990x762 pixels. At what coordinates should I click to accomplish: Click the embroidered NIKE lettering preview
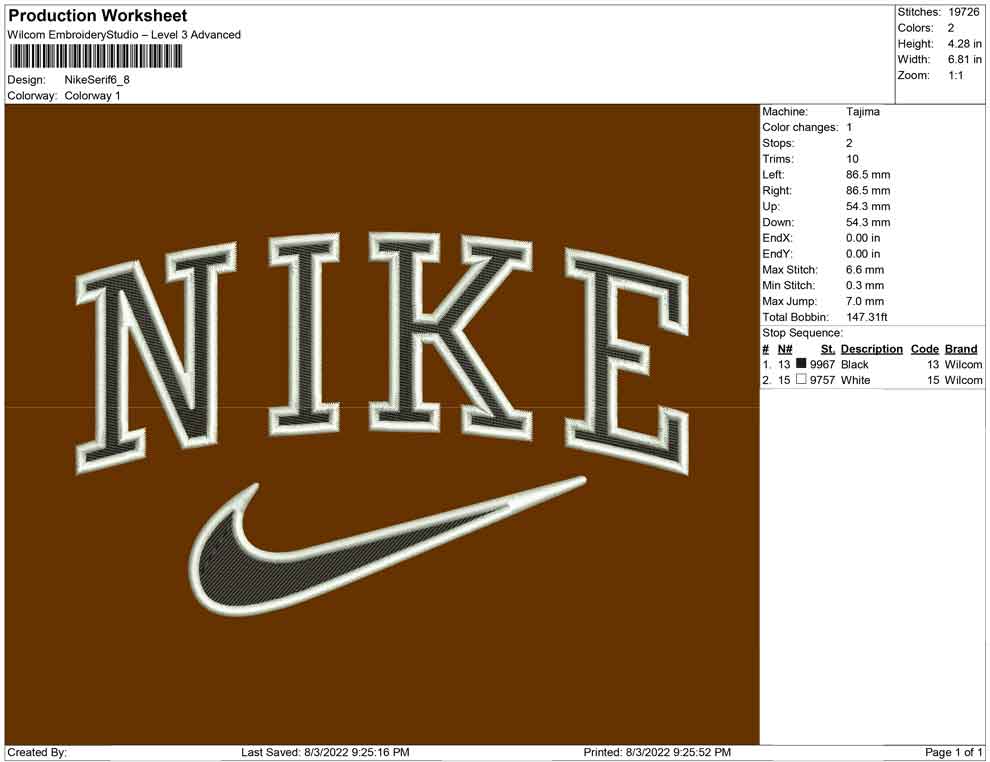point(383,352)
